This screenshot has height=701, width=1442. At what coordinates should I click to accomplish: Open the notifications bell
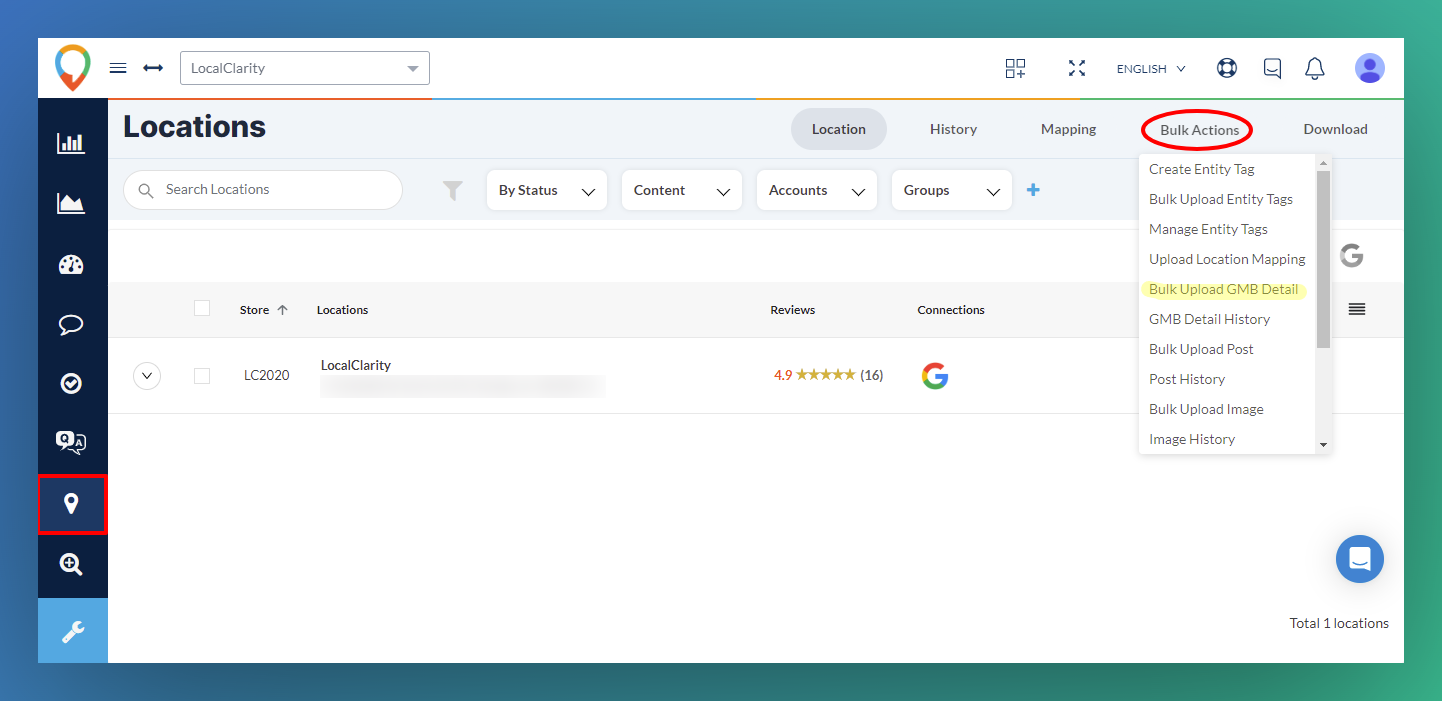click(1315, 68)
